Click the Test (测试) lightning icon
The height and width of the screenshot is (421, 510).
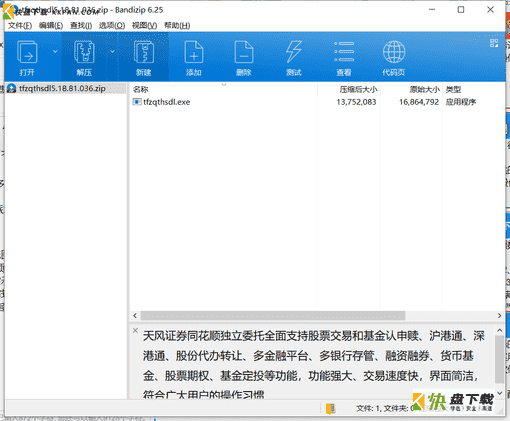point(294,52)
